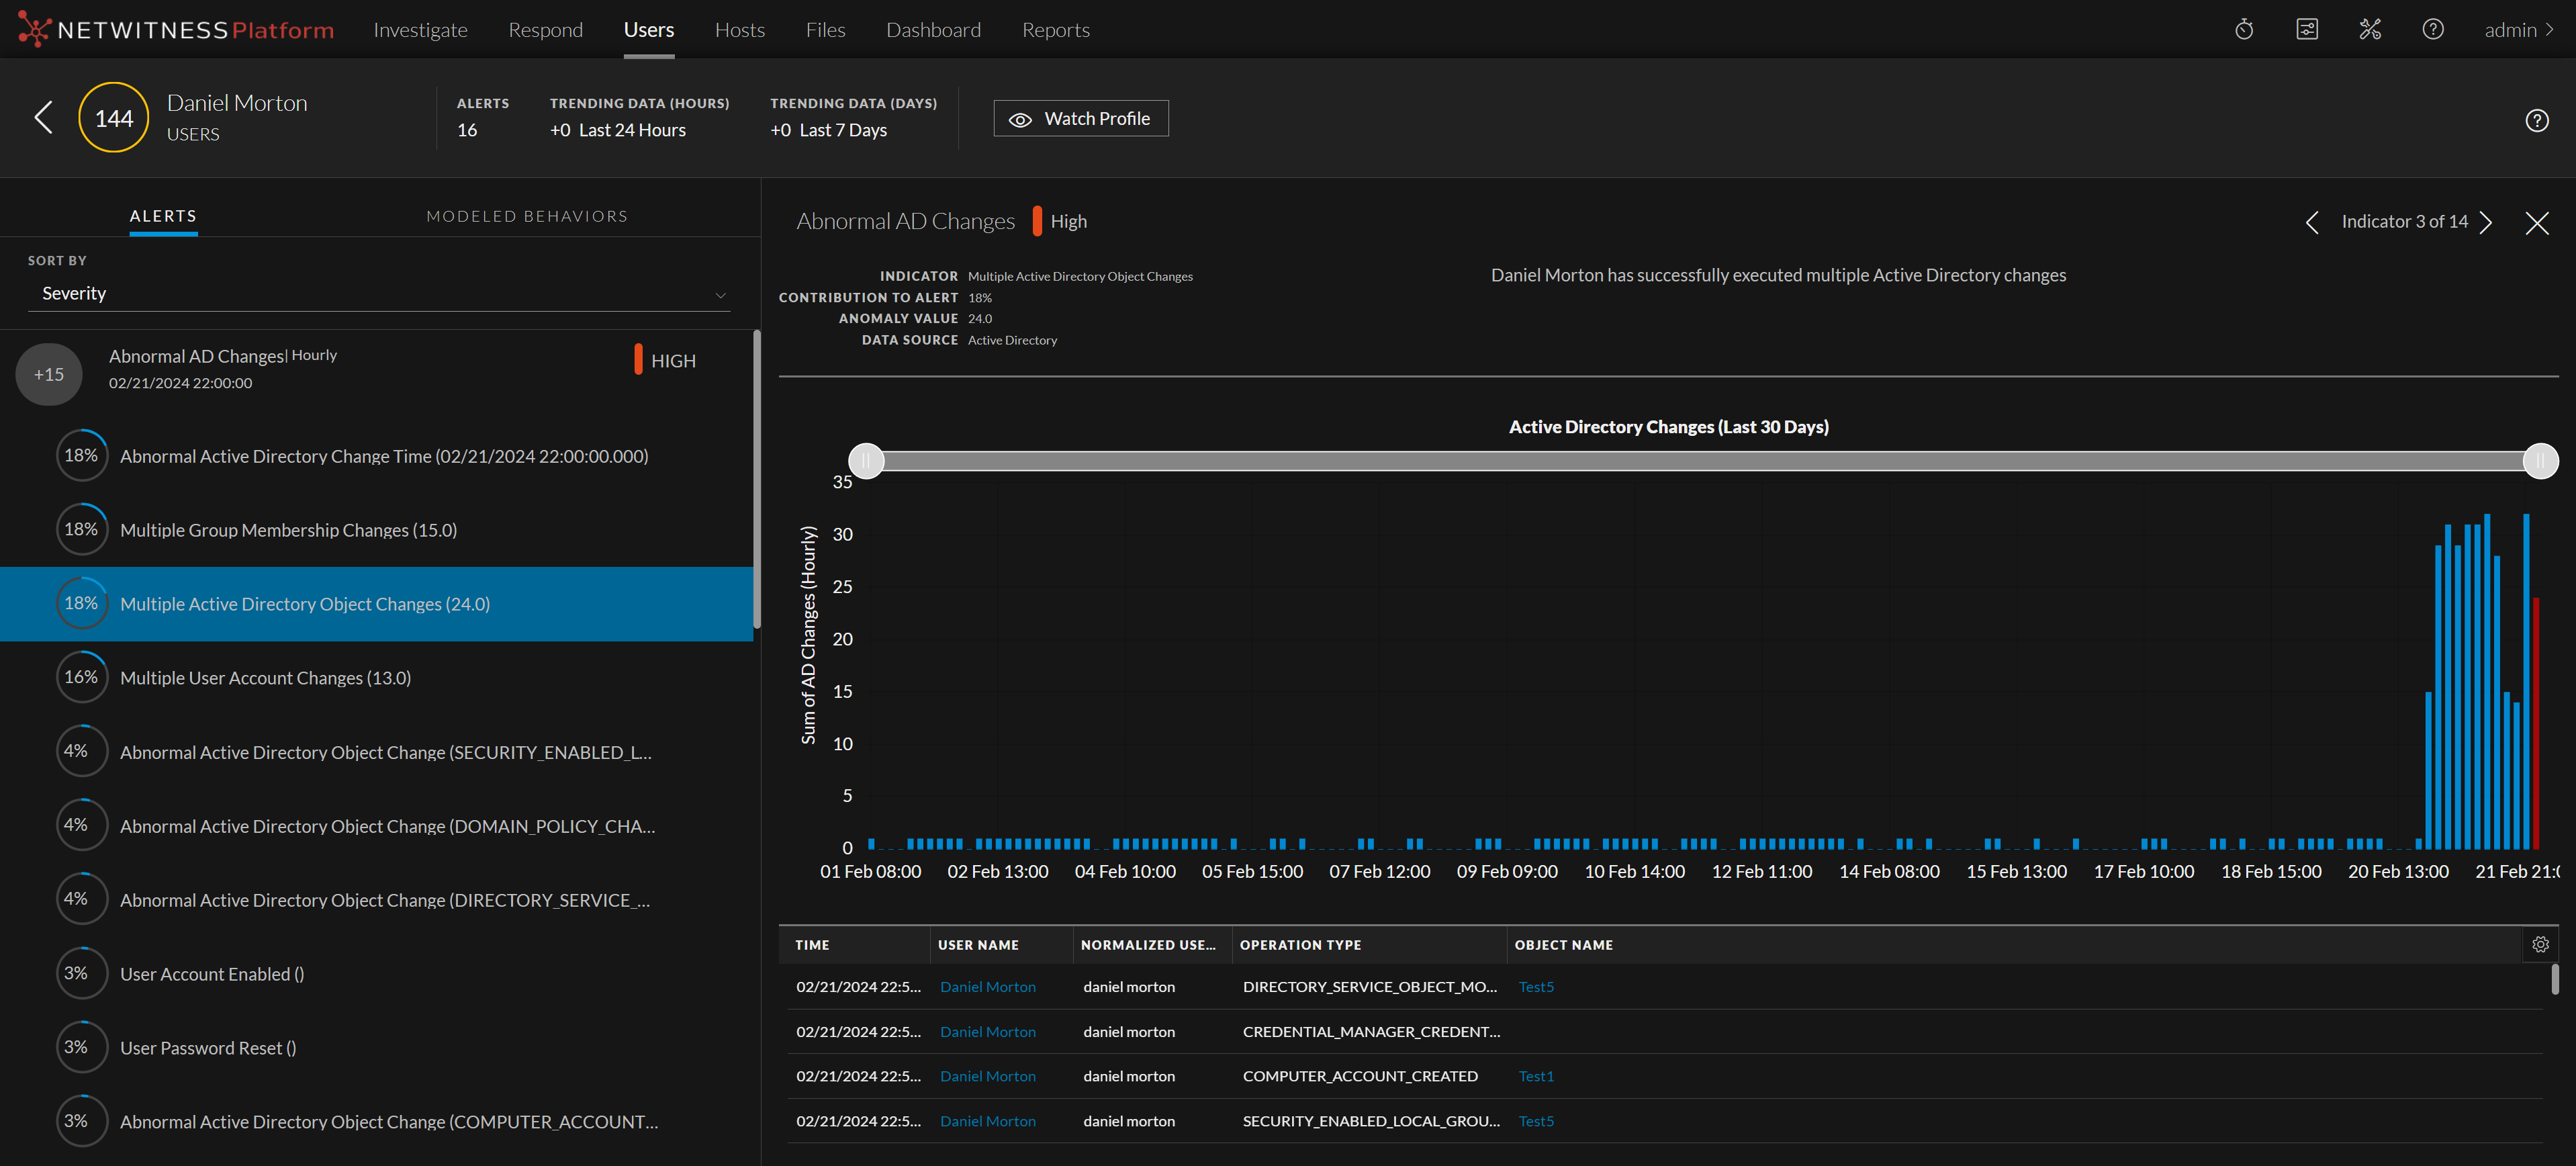This screenshot has width=2576, height=1166.
Task: Open the notifications panel icon
Action: [2307, 29]
